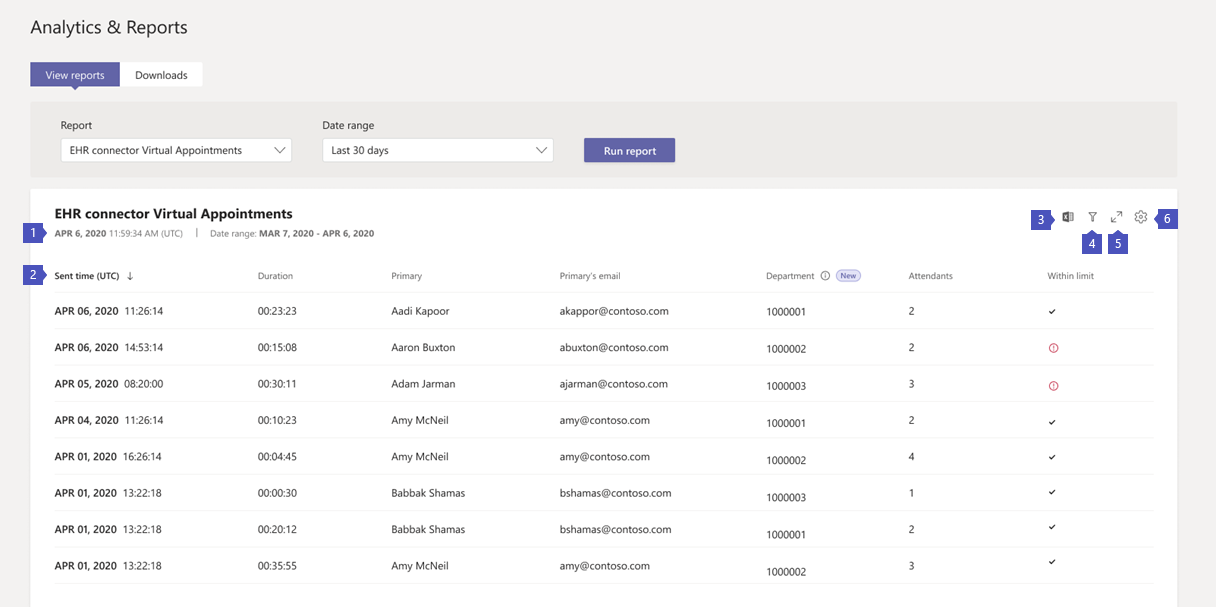The width and height of the screenshot is (1216, 607).
Task: Click the Department column header
Action: click(791, 276)
